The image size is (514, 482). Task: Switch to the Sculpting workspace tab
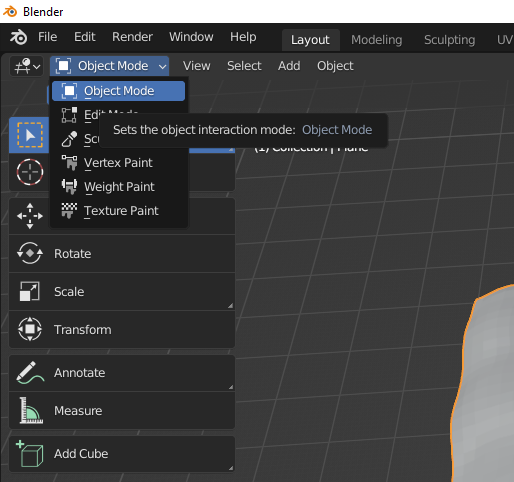449,40
